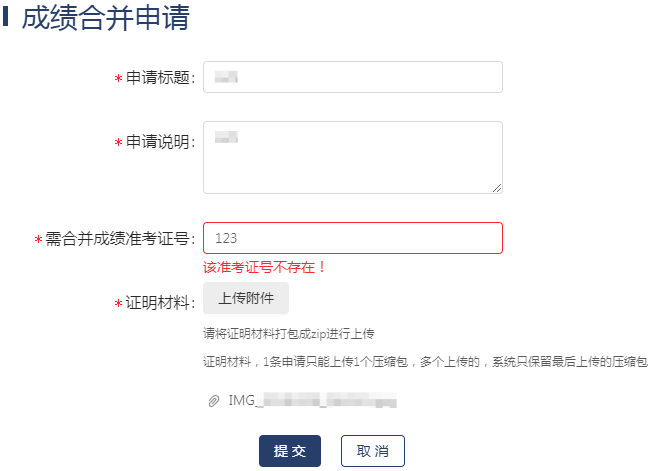Focus the 申请标题 input field
Image resolution: width=654 pixels, height=471 pixels.
[352, 77]
